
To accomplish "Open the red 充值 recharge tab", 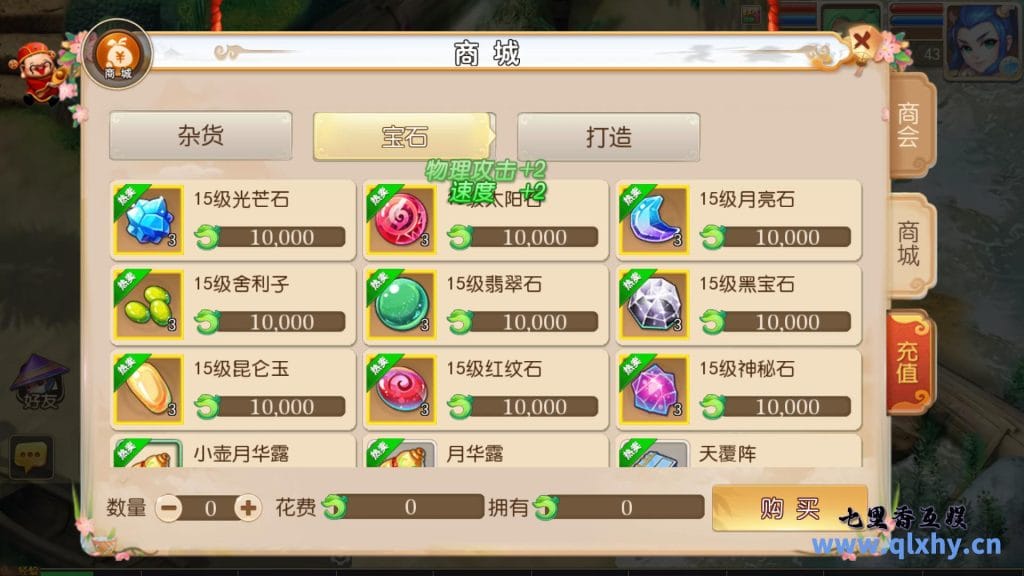I will pos(908,362).
